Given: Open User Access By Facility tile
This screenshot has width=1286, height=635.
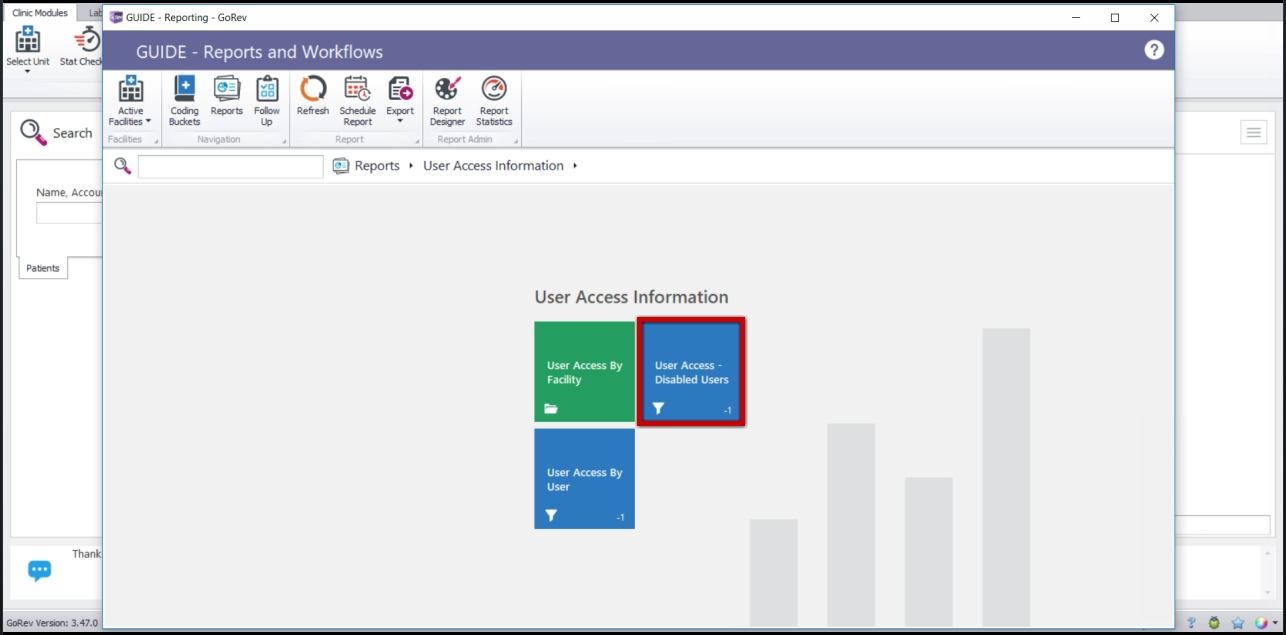Looking at the screenshot, I should point(584,371).
